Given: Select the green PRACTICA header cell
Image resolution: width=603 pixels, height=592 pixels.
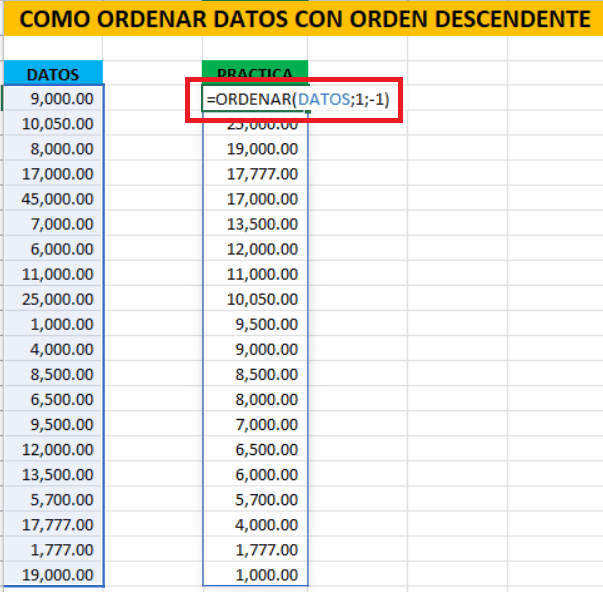Looking at the screenshot, I should coord(255,74).
